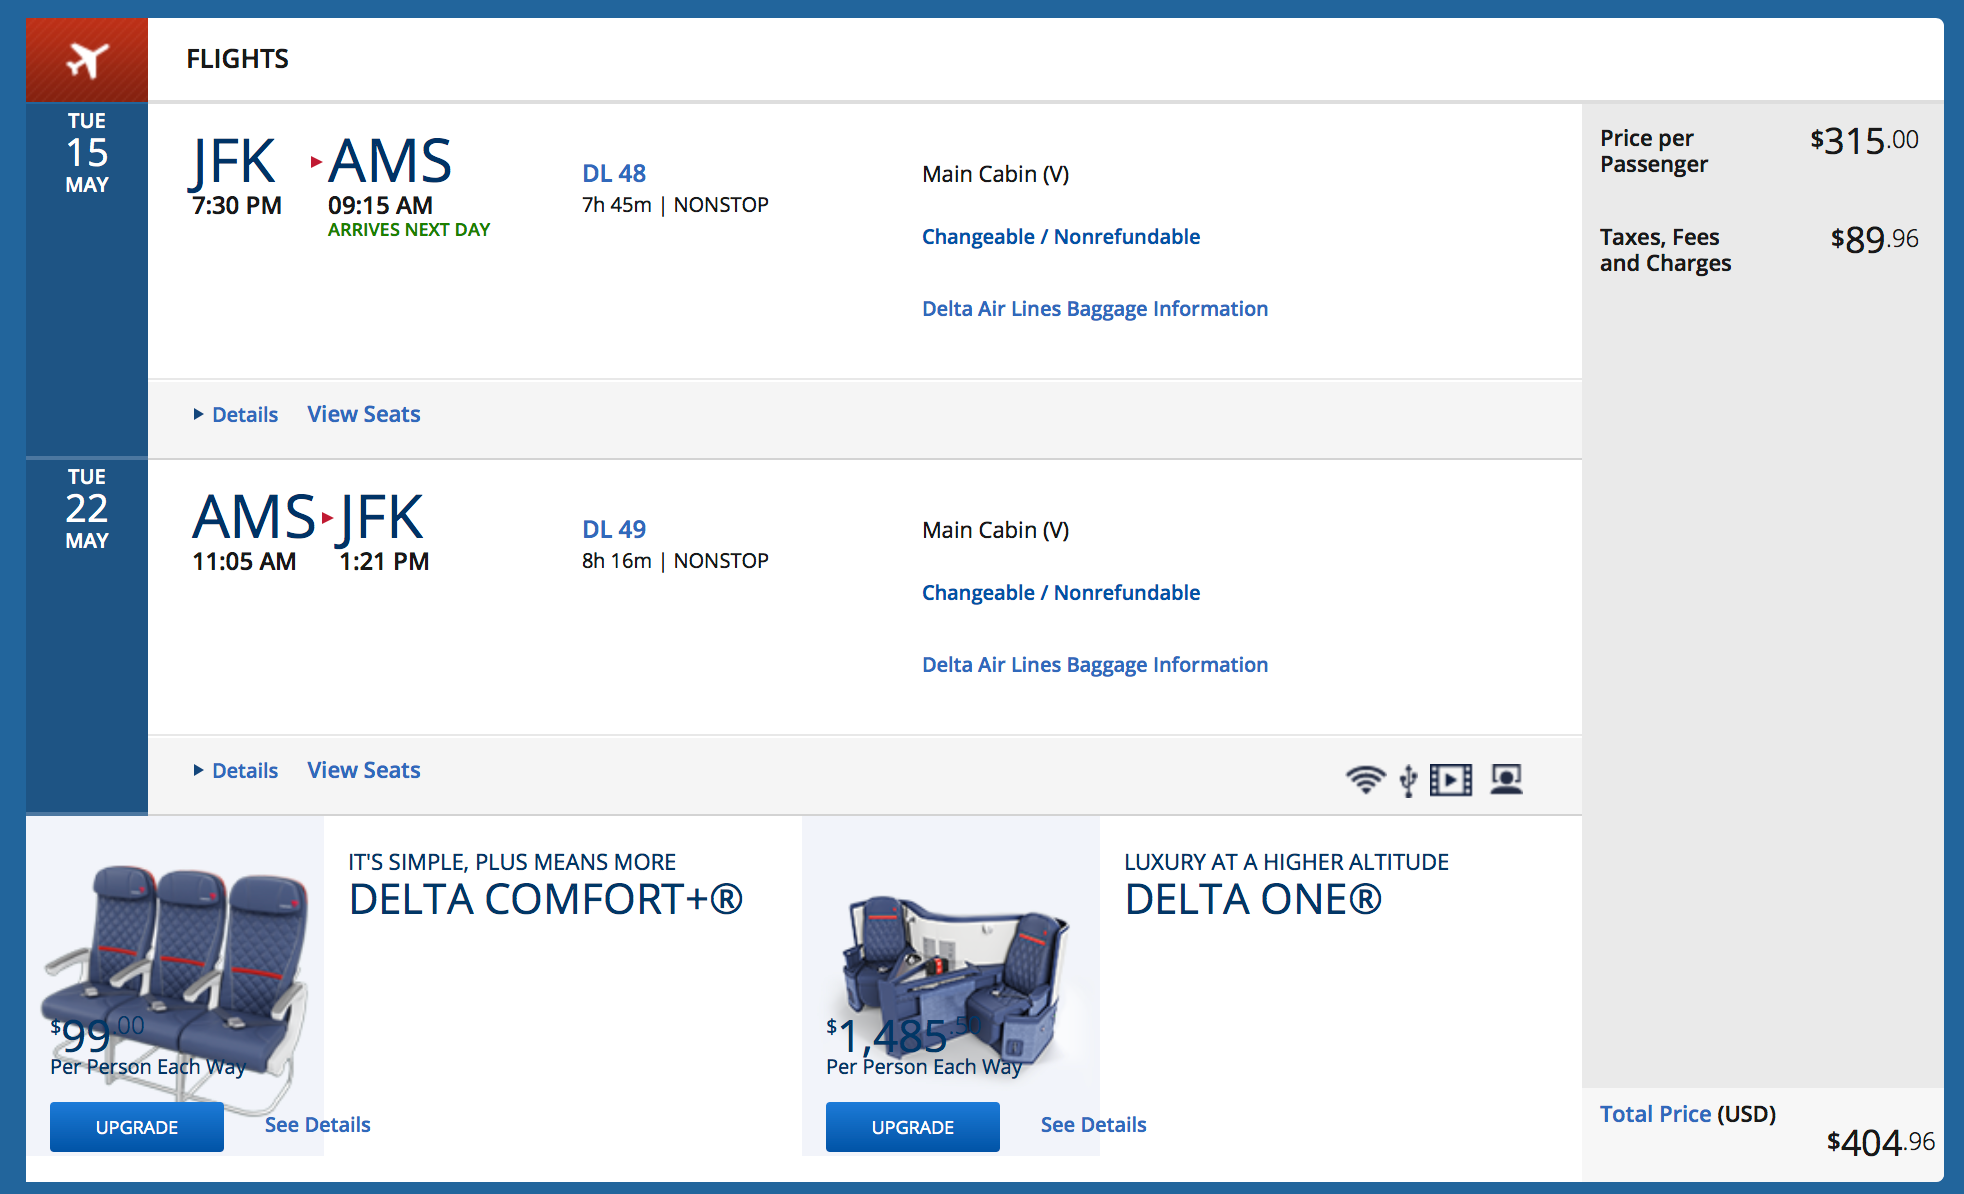See Details for Delta Comfort+
This screenshot has height=1194, width=1964.
click(318, 1125)
